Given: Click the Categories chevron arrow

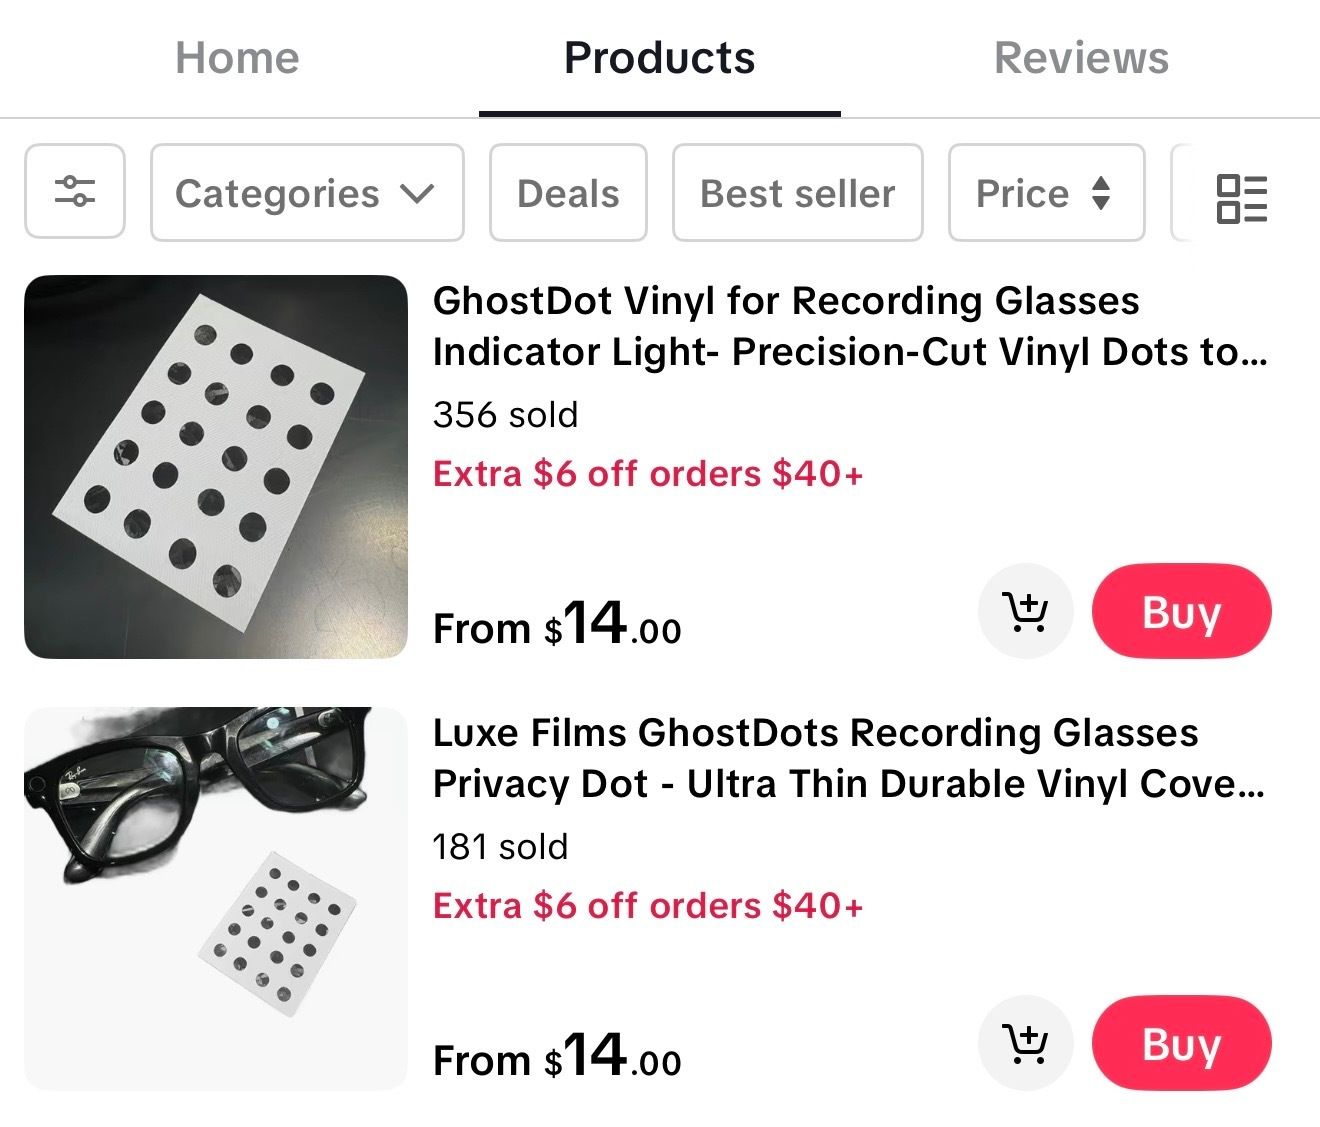Looking at the screenshot, I should point(417,193).
